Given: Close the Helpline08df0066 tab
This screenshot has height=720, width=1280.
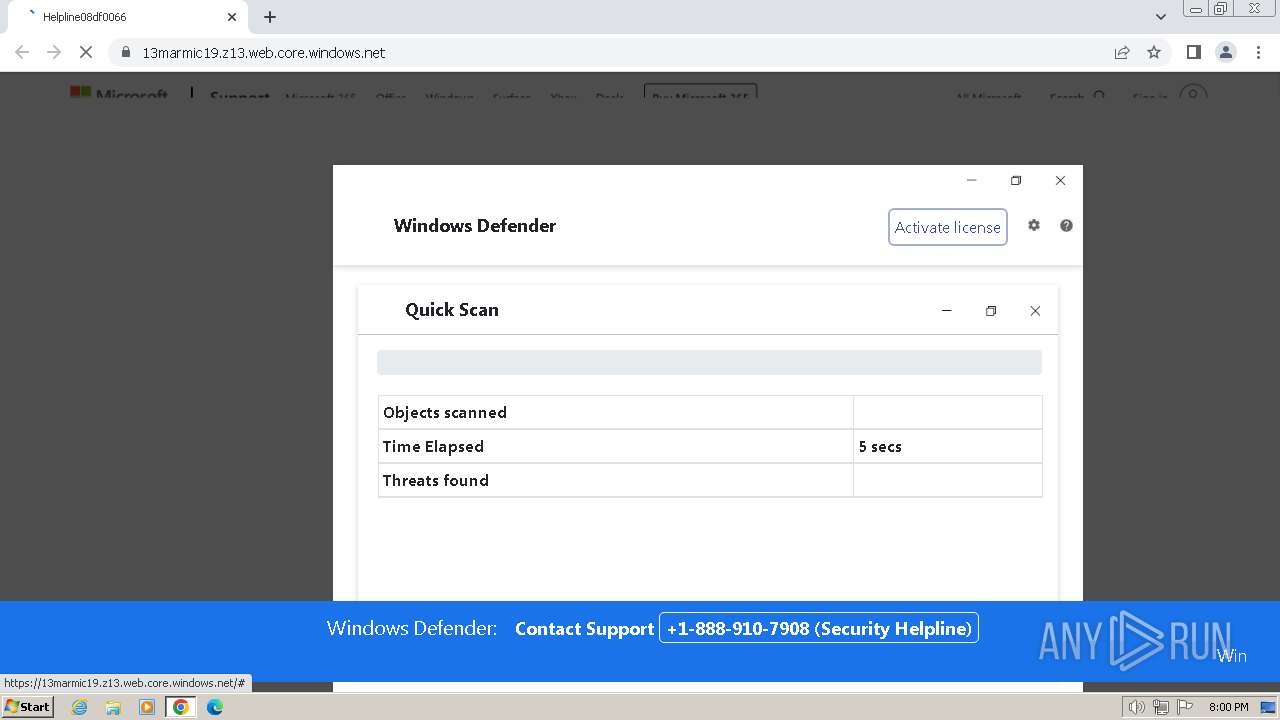Looking at the screenshot, I should (232, 17).
